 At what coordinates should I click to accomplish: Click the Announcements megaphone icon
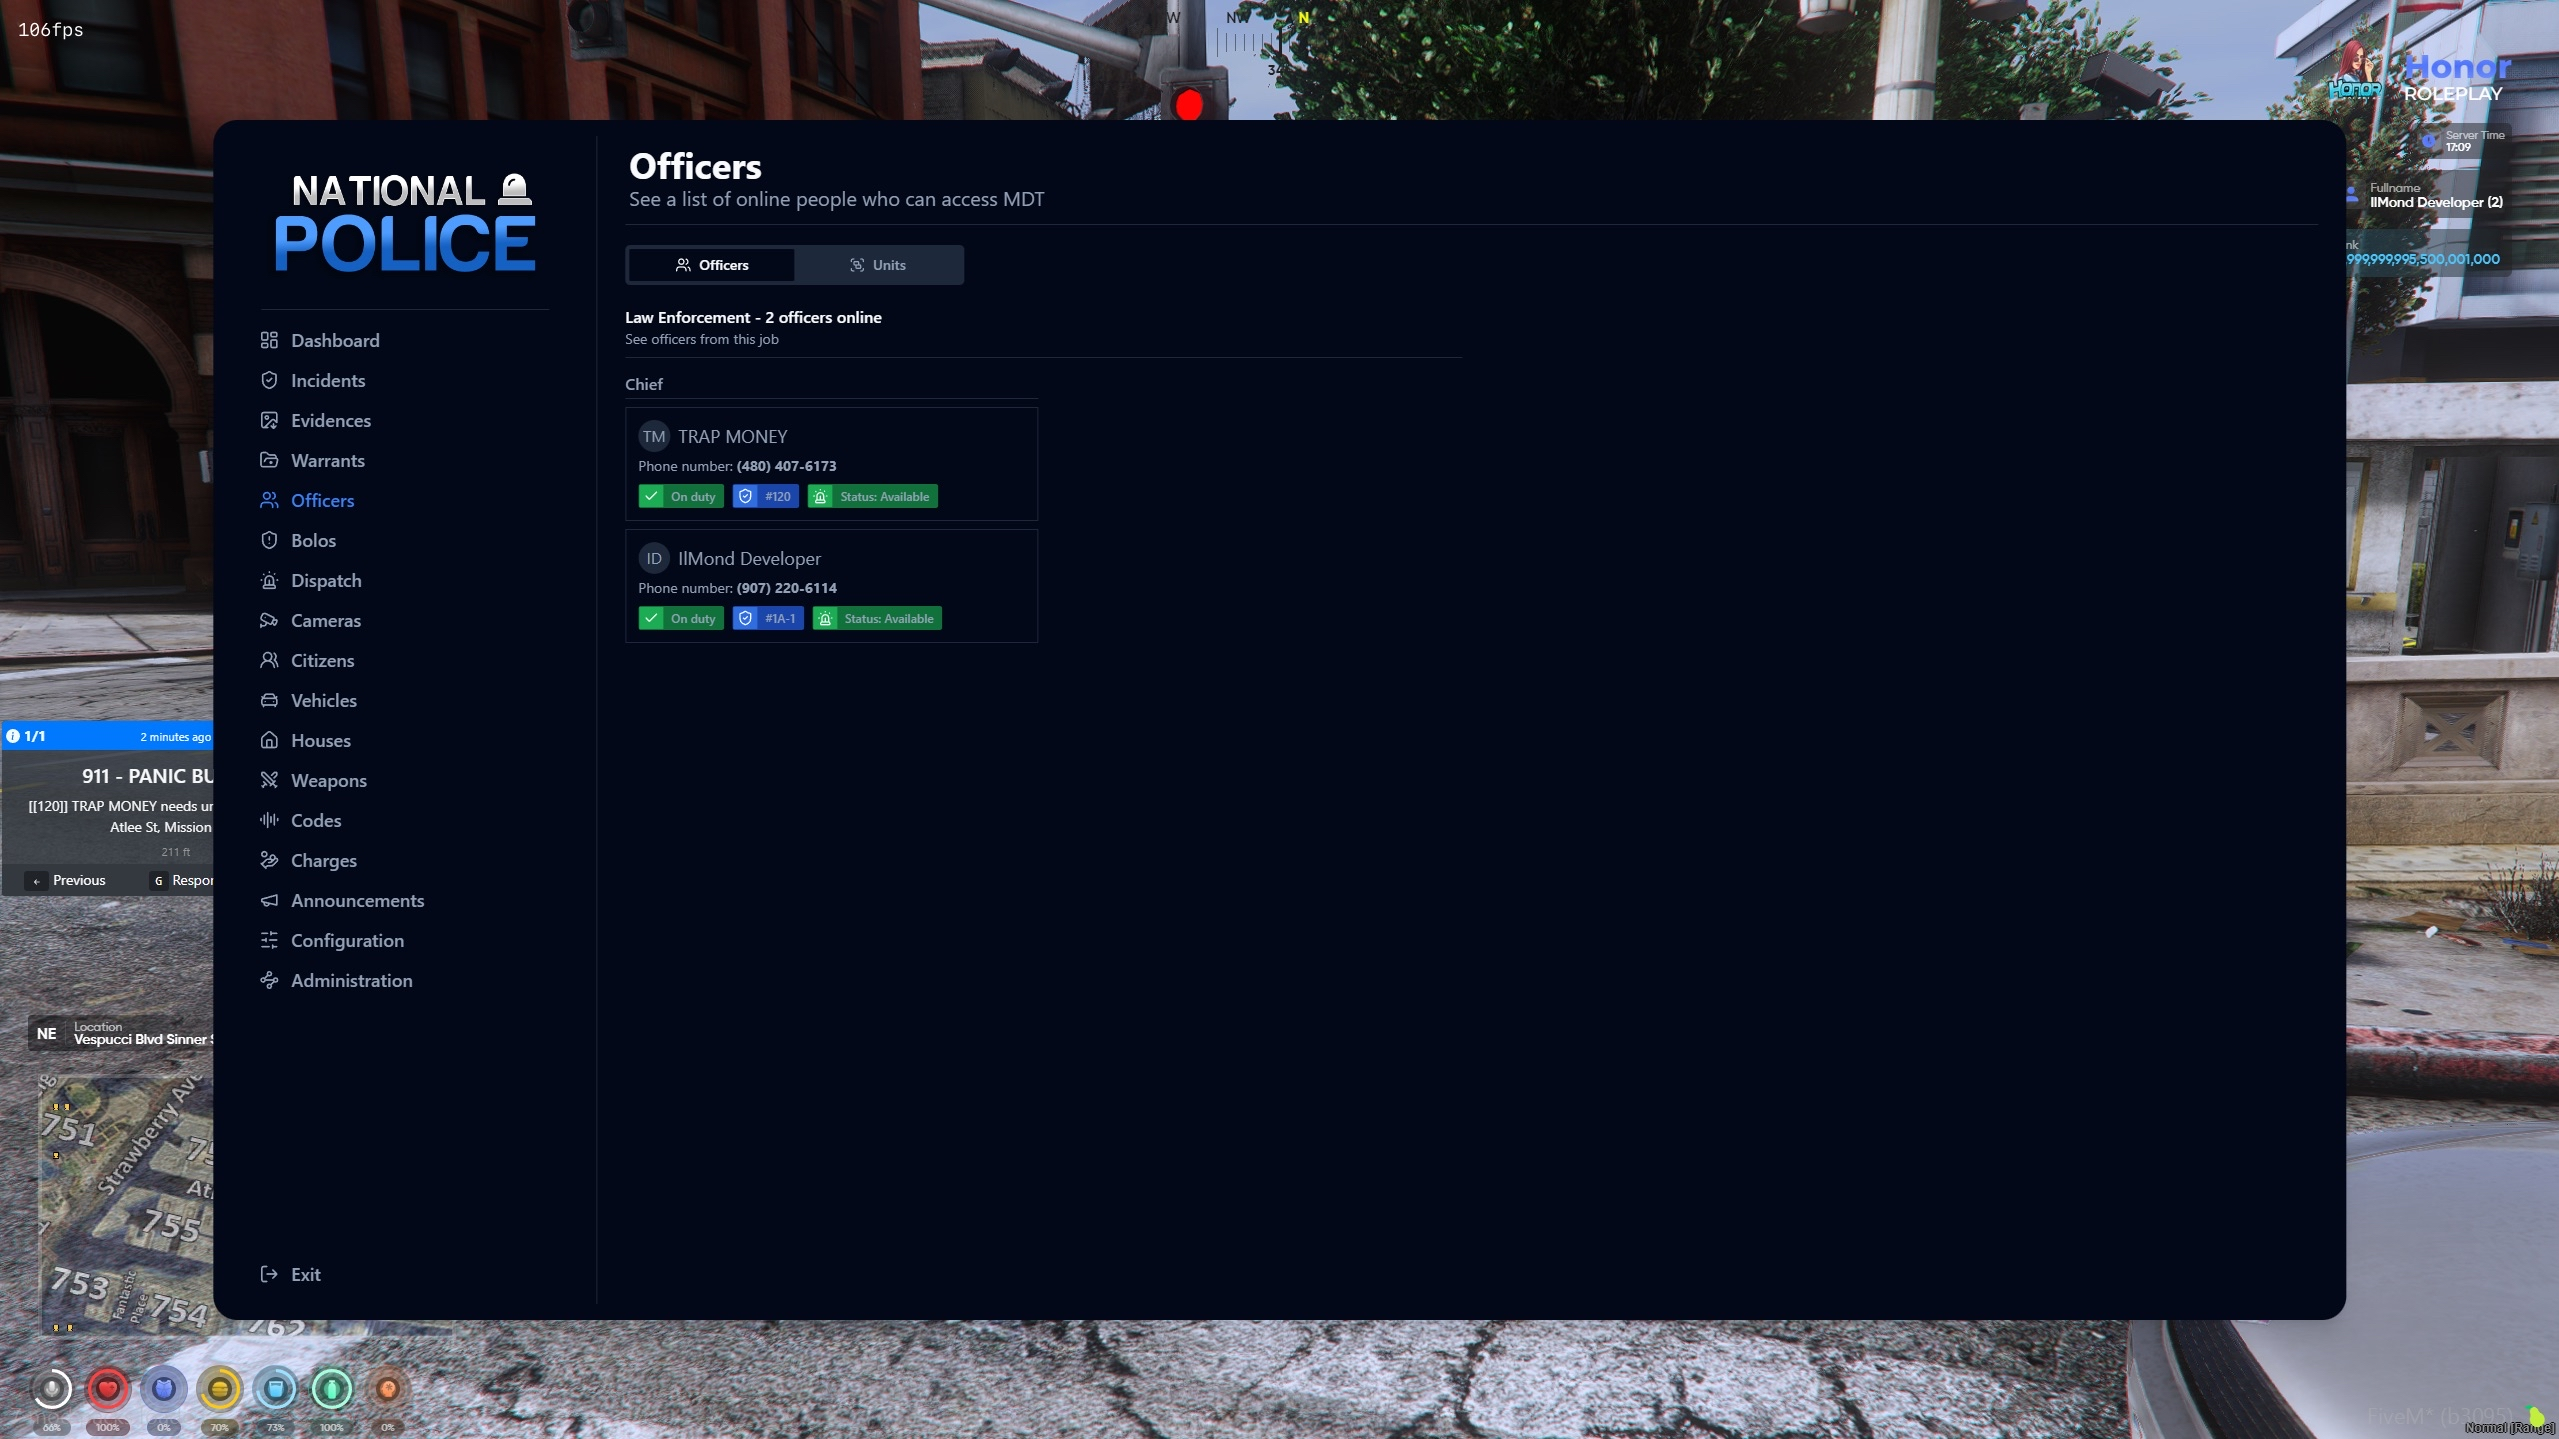(x=269, y=900)
